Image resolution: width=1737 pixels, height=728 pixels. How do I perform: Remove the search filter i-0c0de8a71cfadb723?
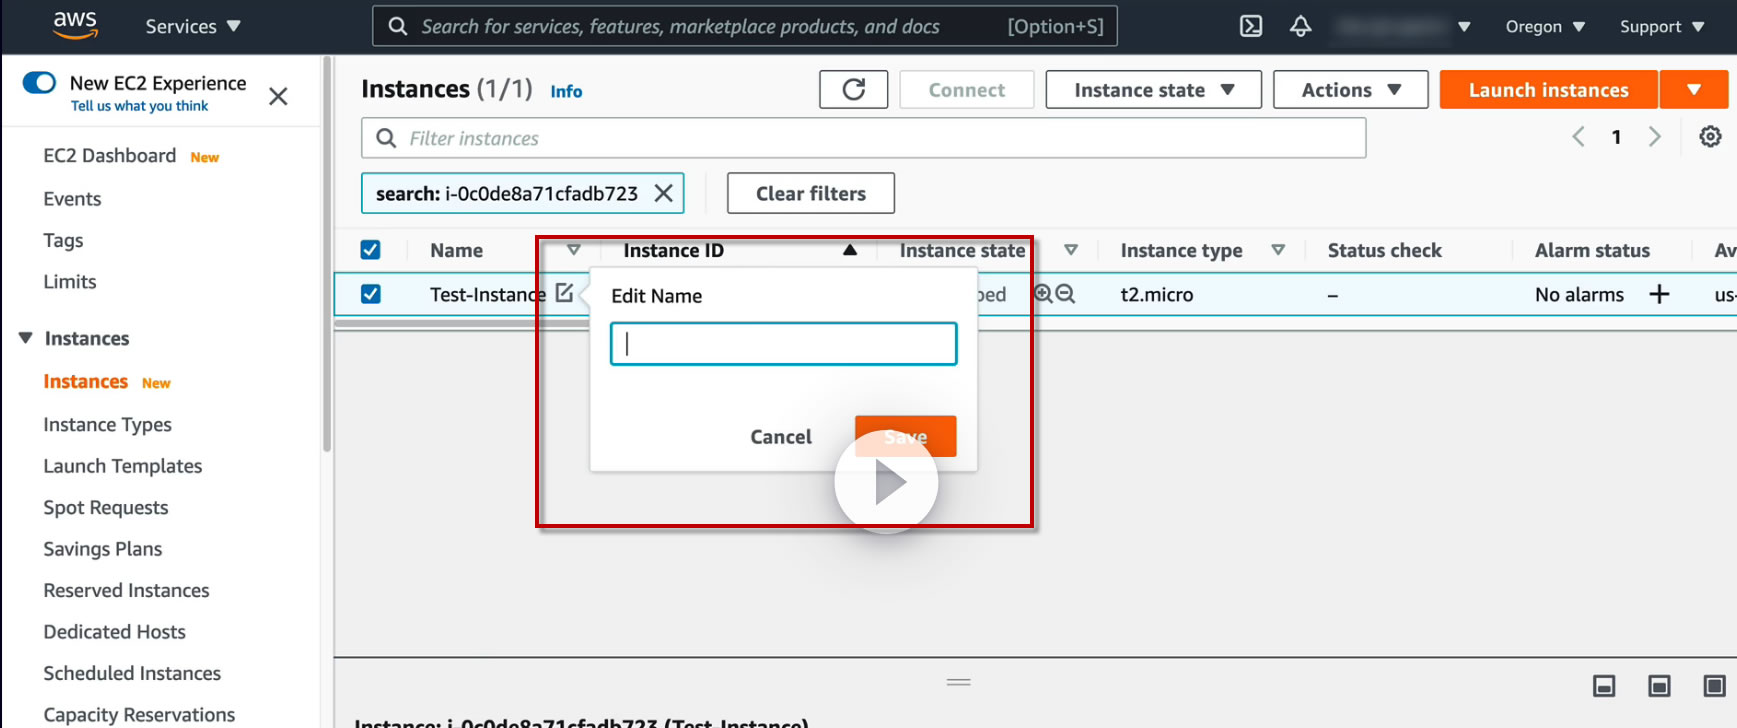(x=663, y=193)
